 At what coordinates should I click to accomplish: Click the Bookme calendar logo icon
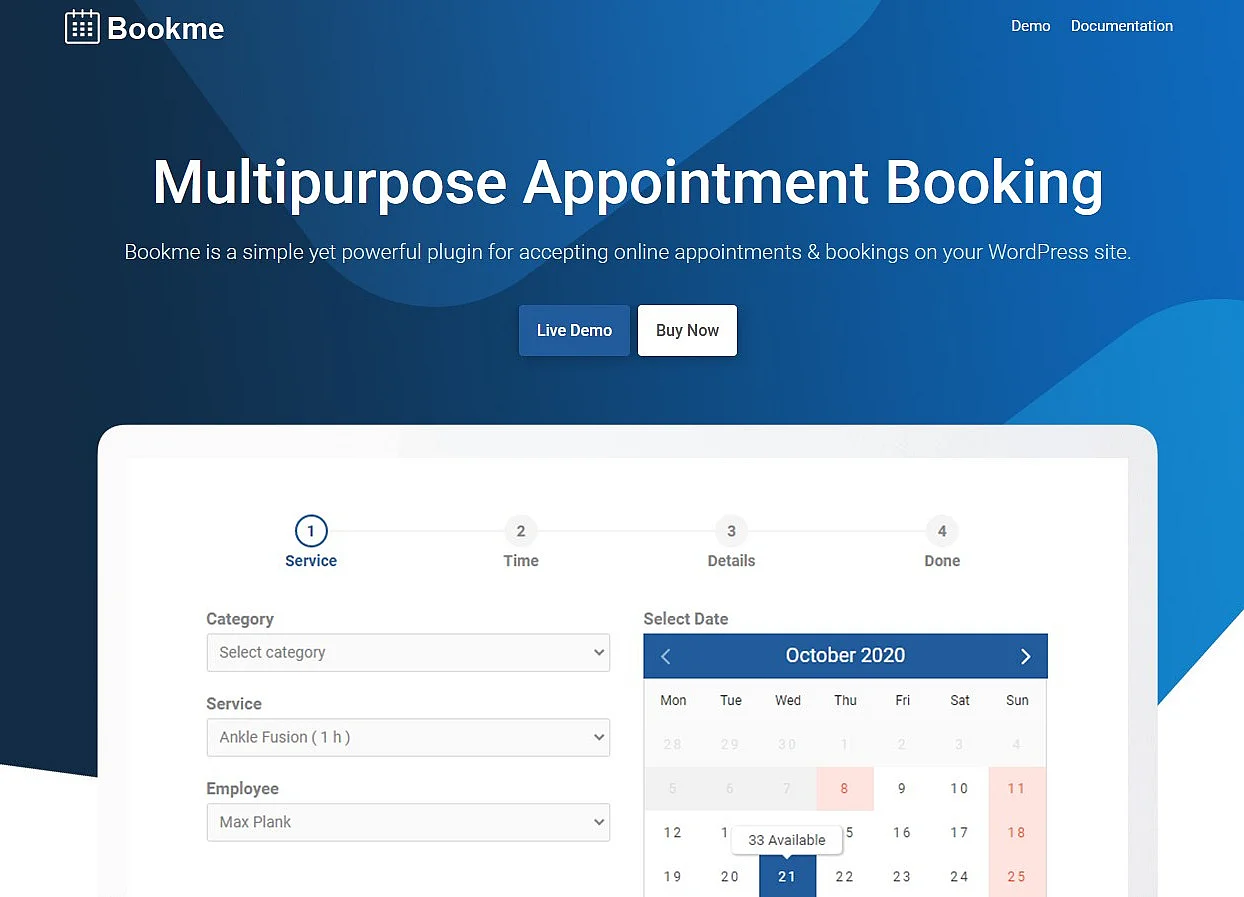tap(82, 27)
